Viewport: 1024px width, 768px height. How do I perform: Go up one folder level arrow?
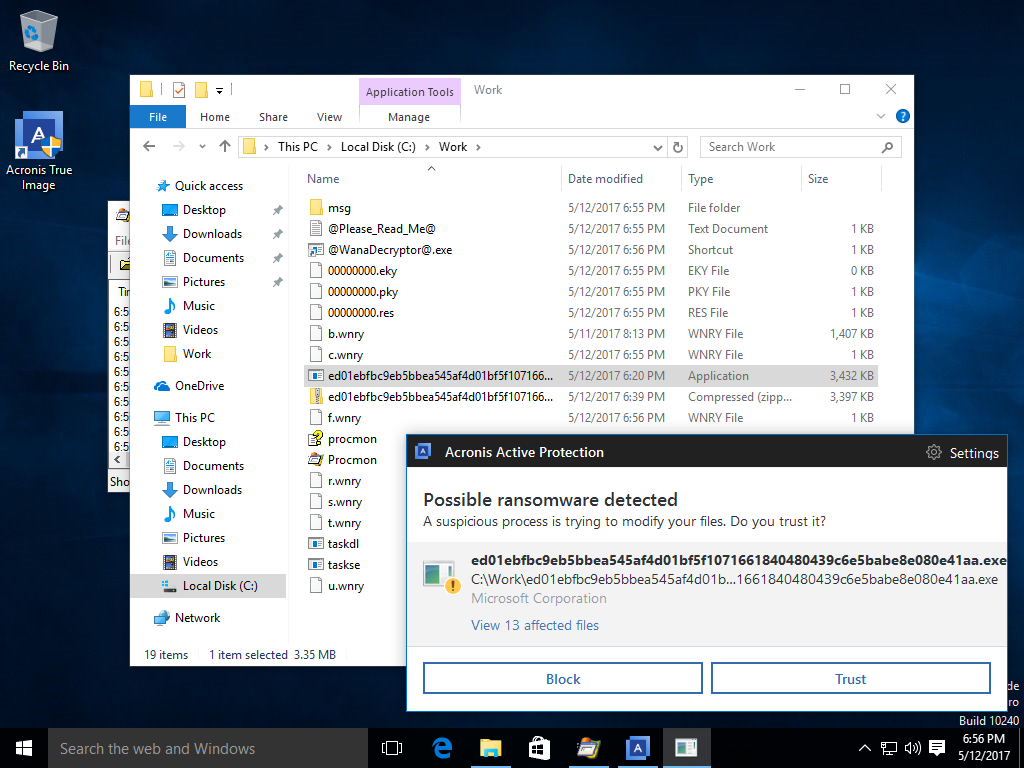coord(225,146)
